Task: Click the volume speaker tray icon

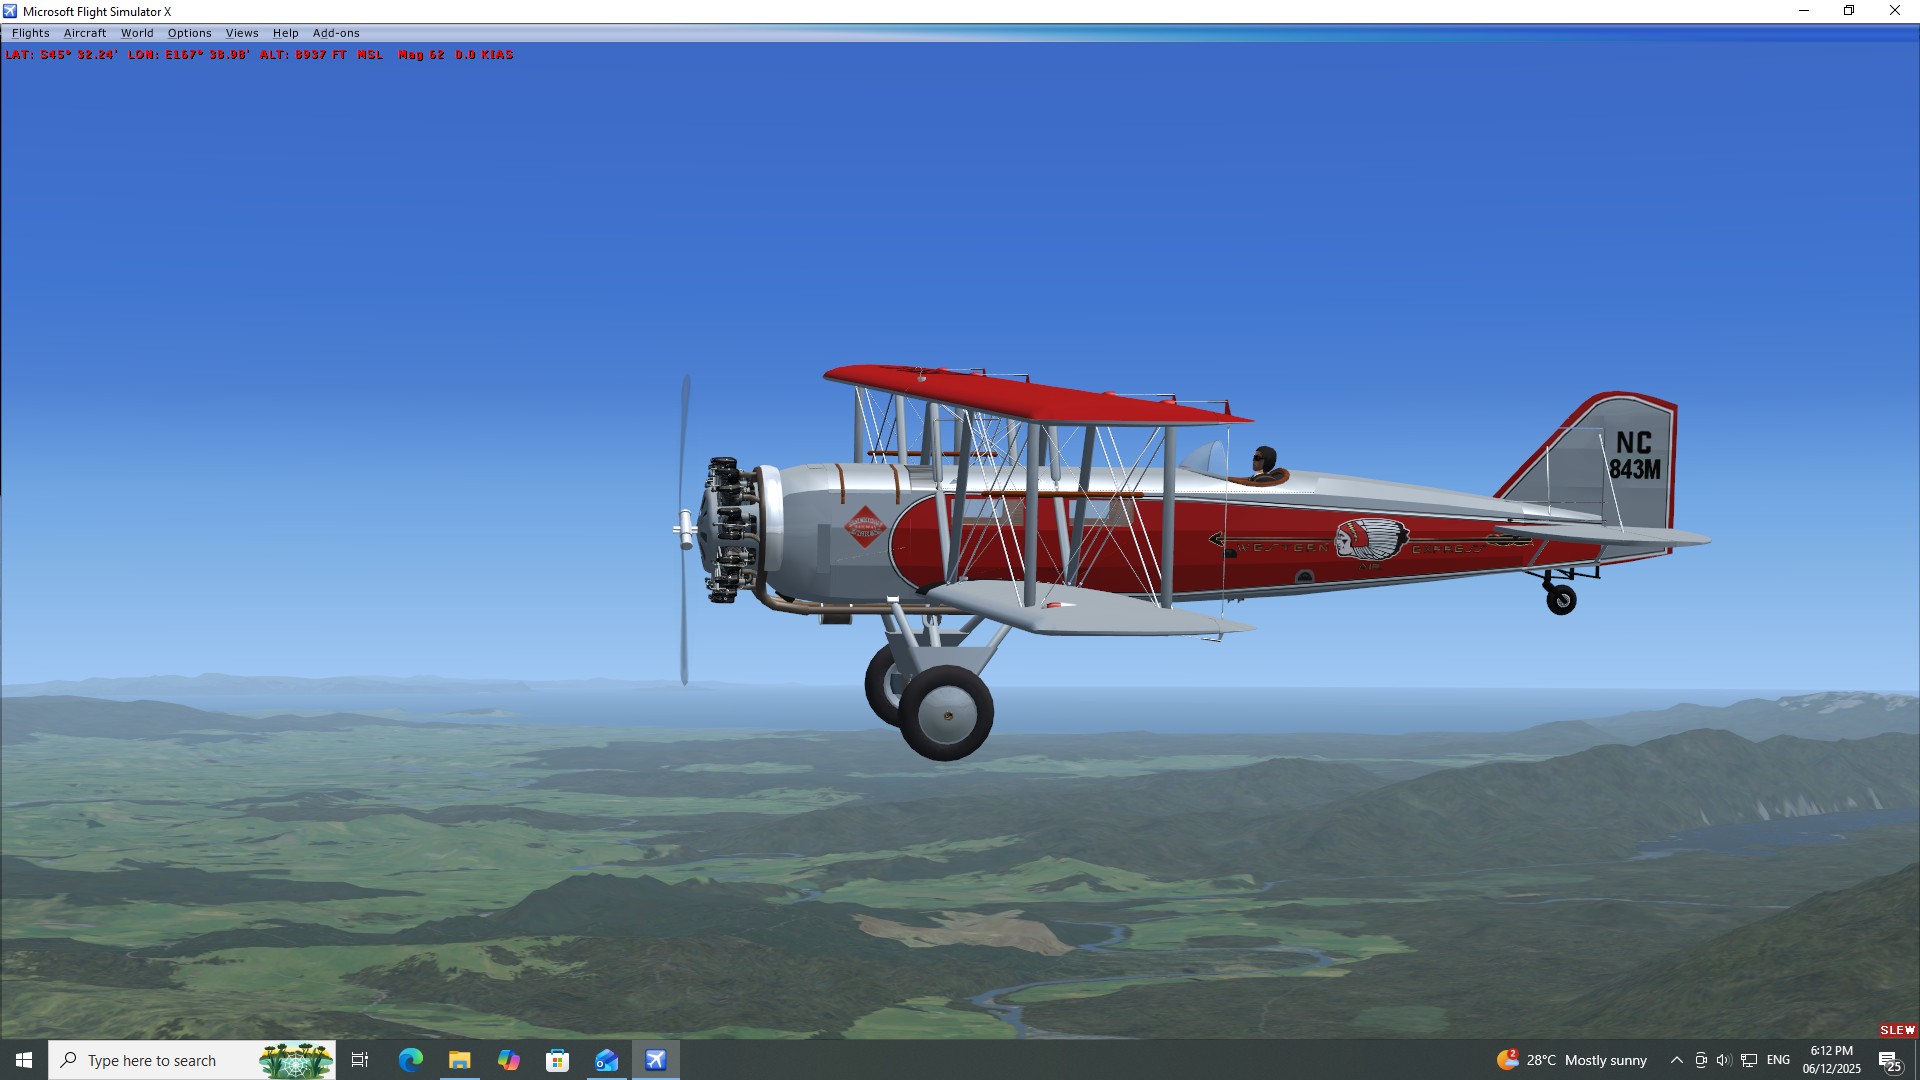Action: coord(1723,1060)
